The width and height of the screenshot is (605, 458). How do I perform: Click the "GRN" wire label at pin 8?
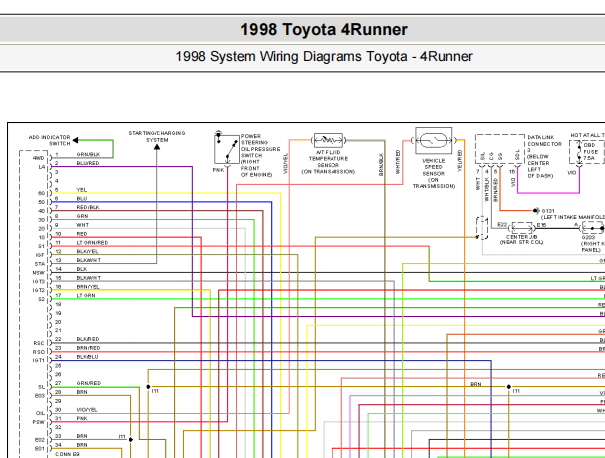click(82, 216)
